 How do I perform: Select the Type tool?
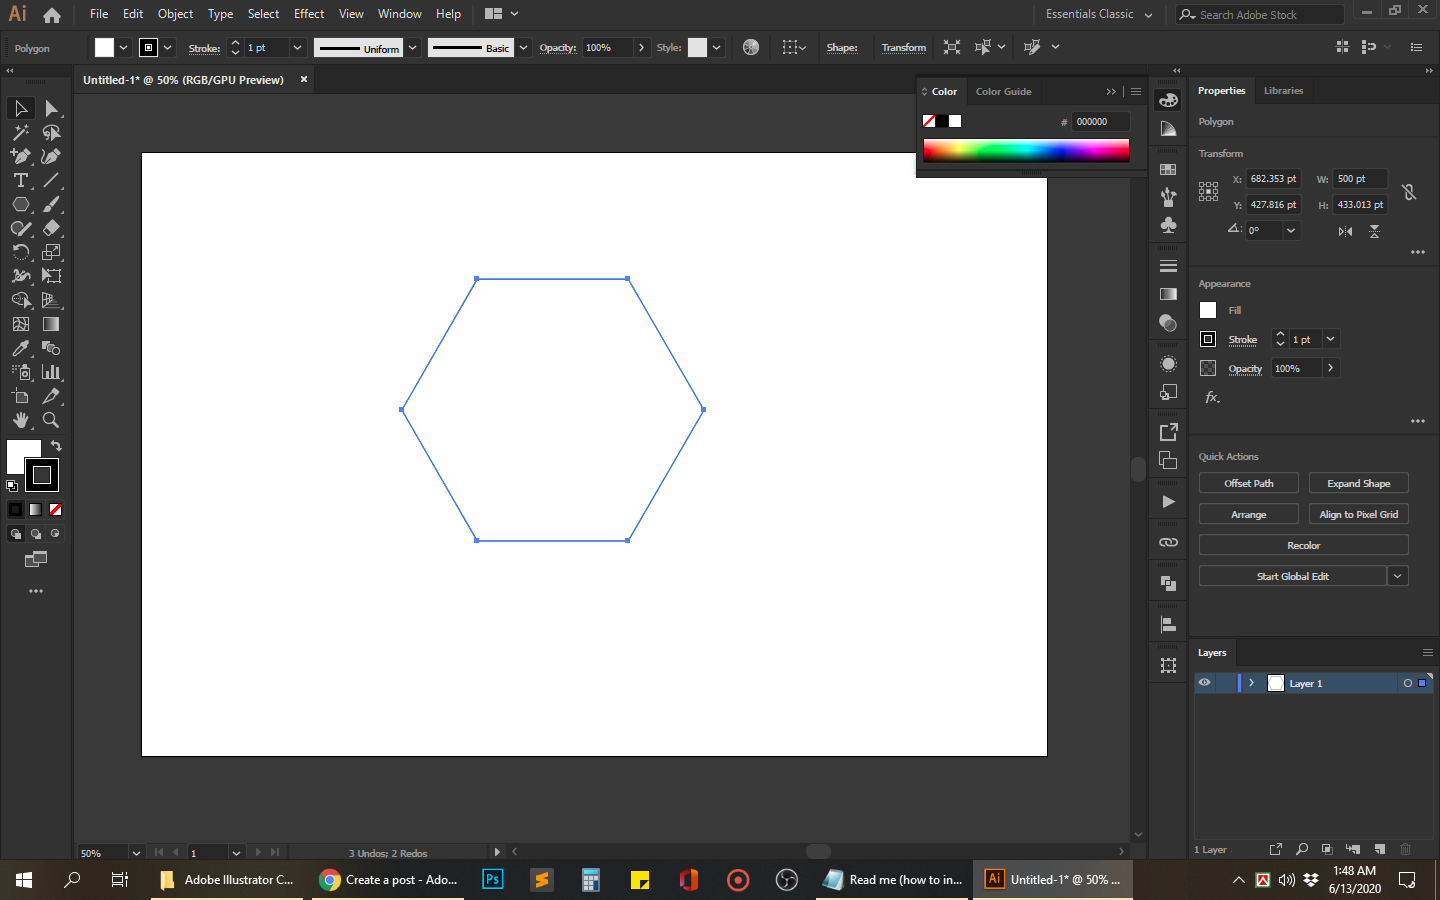point(20,180)
